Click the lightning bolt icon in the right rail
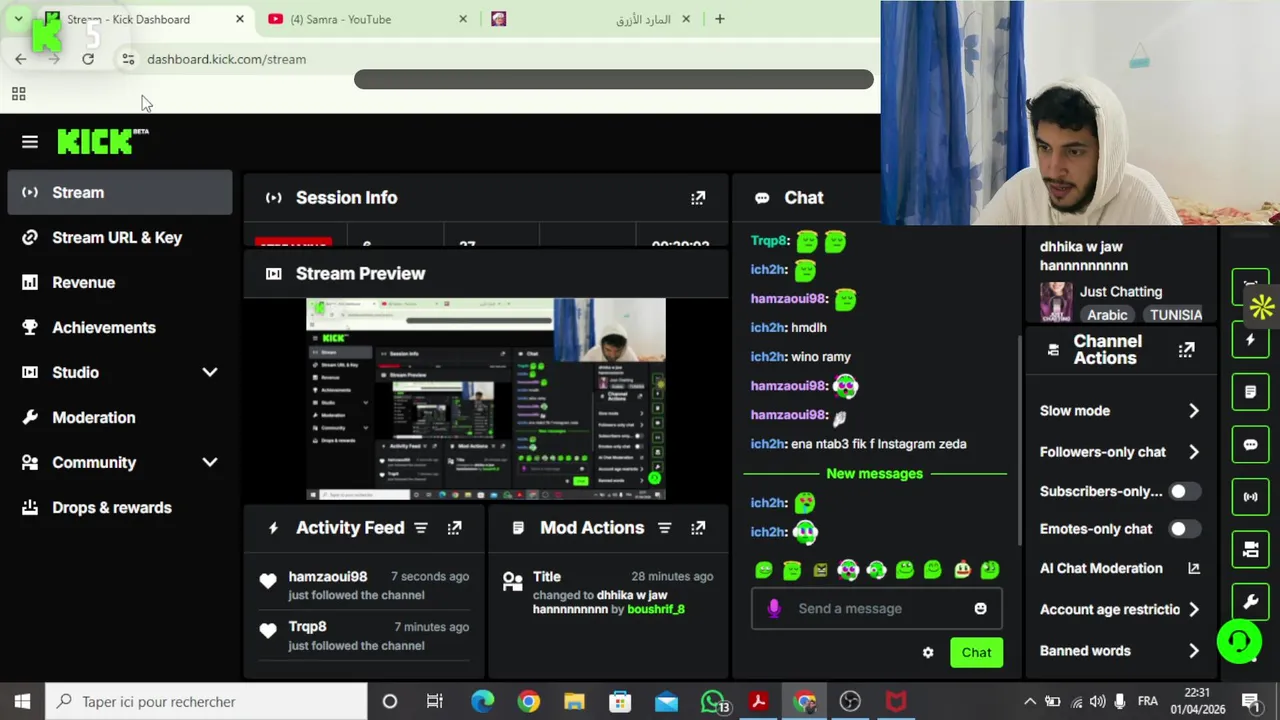 (1250, 340)
